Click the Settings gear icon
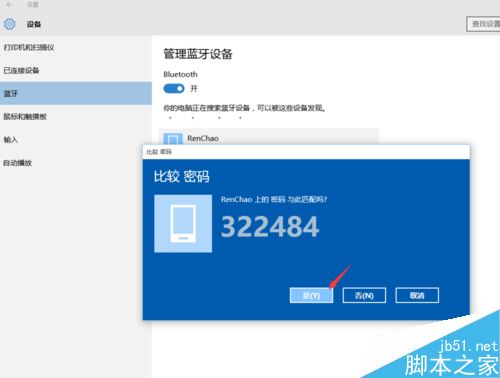Screen dimensions: 500x378 coord(9,24)
